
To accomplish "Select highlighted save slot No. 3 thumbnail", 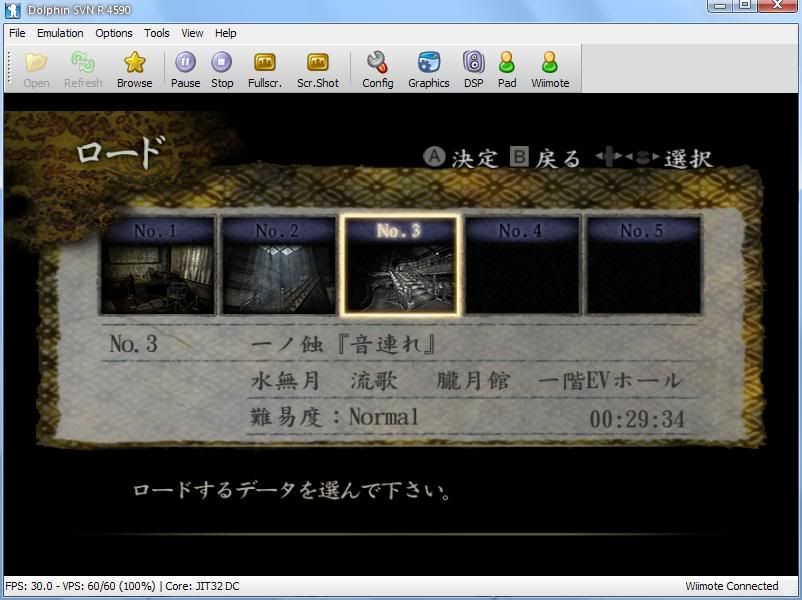I will [401, 265].
